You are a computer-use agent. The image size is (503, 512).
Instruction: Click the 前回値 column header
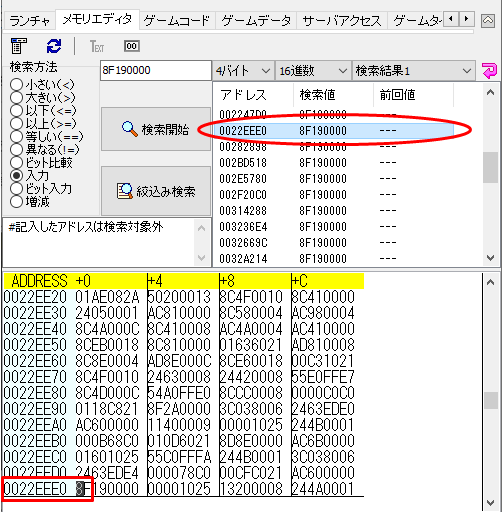413,95
